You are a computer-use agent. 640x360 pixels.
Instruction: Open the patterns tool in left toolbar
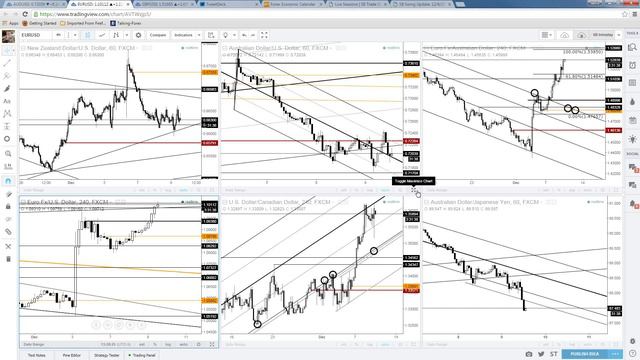pos(7,113)
